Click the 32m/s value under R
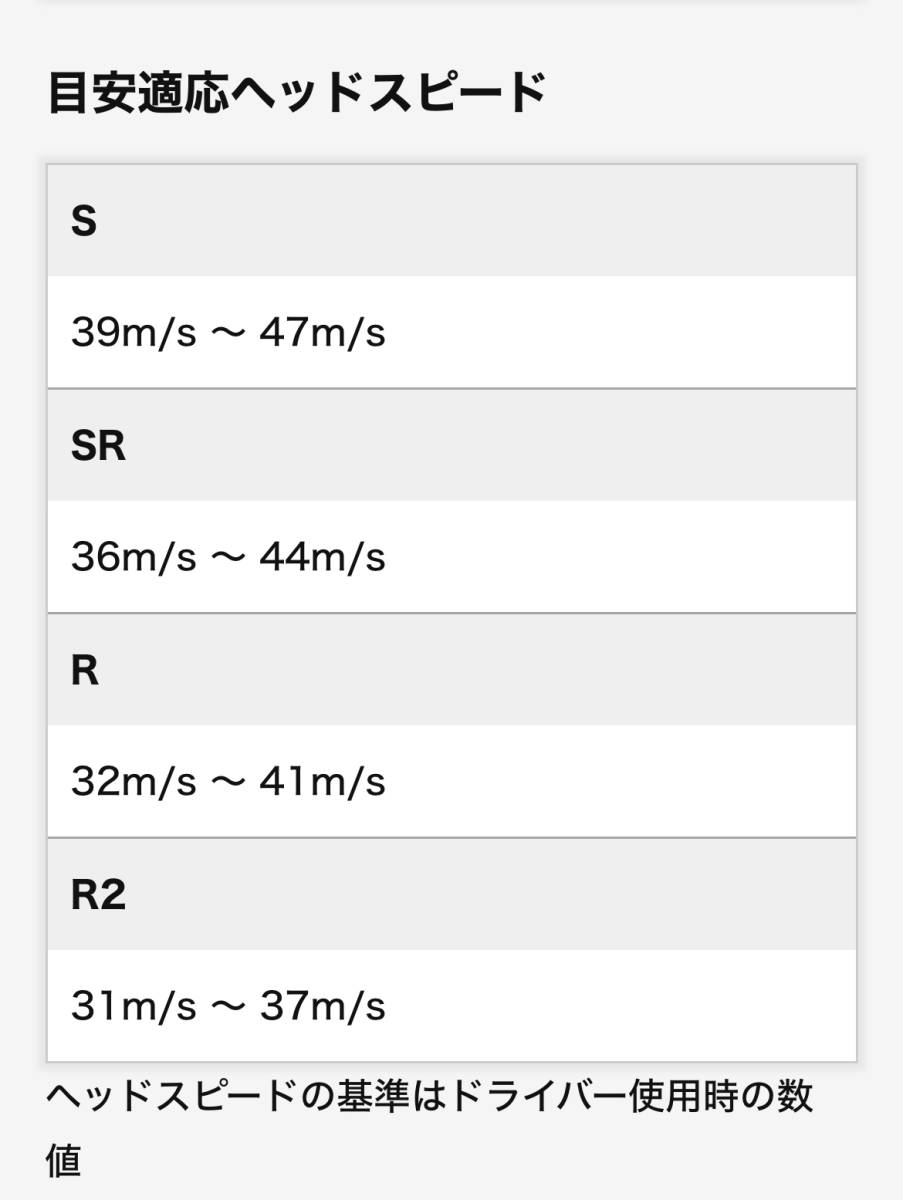The width and height of the screenshot is (903, 1200). pos(133,782)
